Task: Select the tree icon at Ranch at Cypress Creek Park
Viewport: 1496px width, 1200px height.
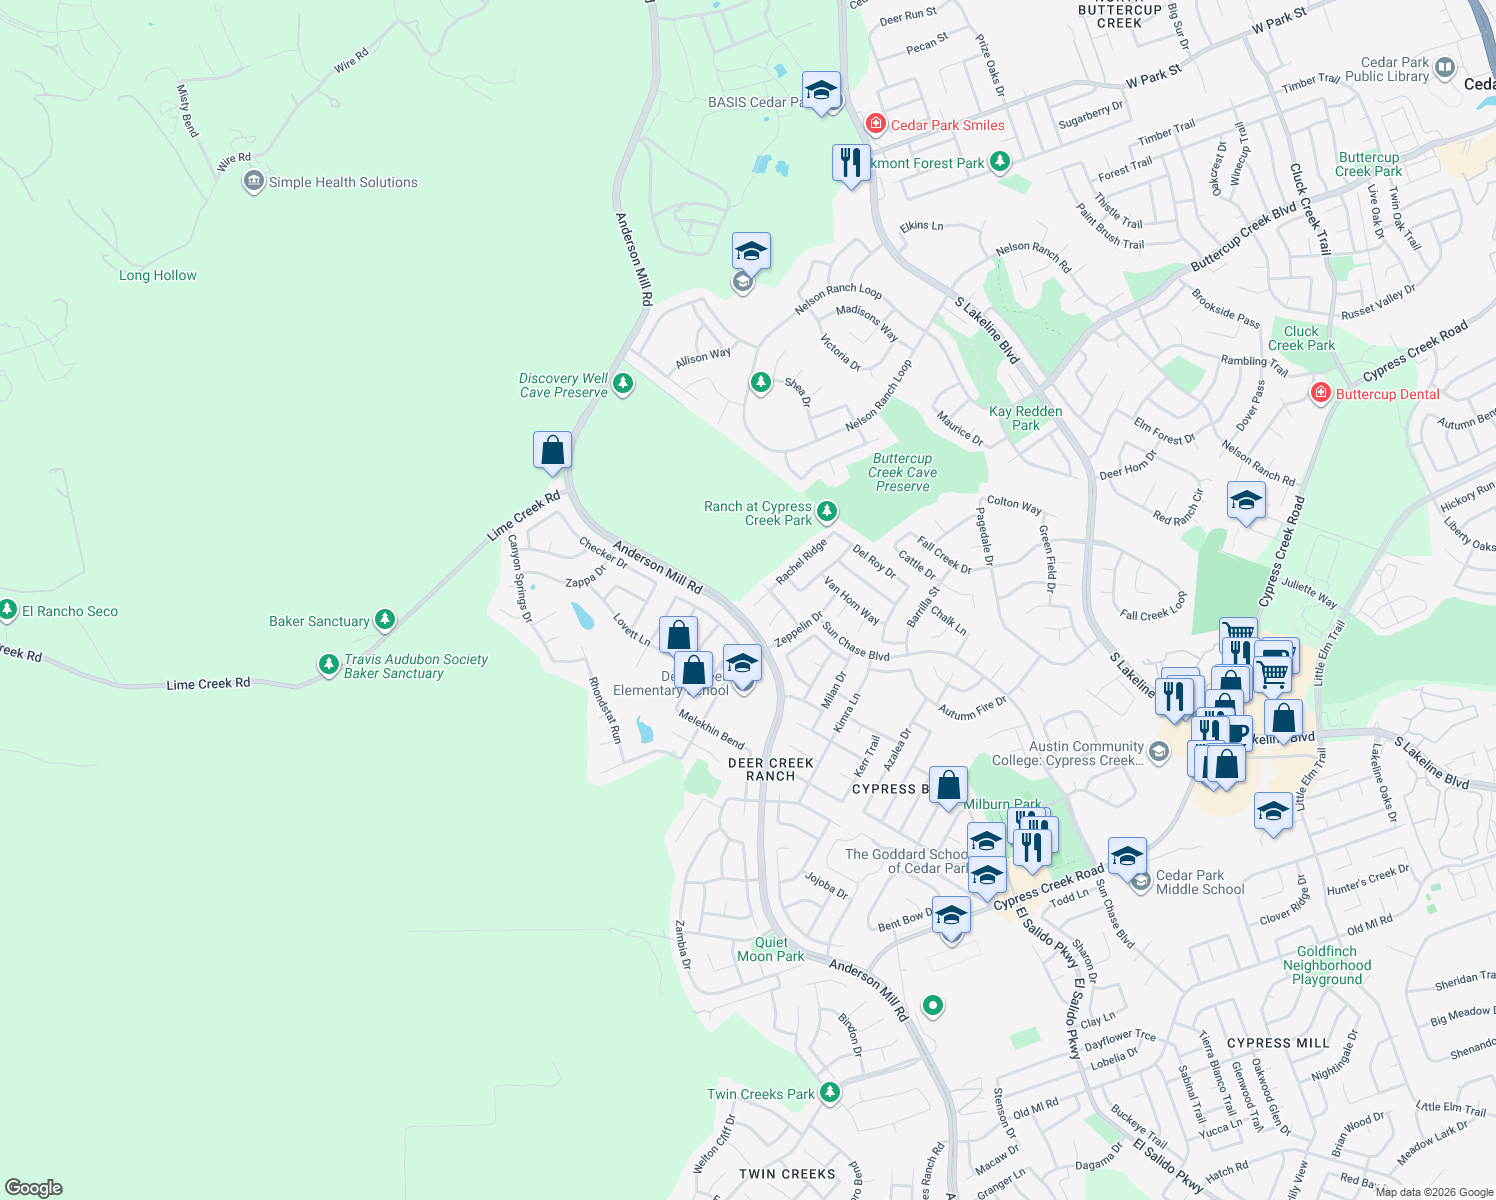Action: pyautogui.click(x=826, y=510)
